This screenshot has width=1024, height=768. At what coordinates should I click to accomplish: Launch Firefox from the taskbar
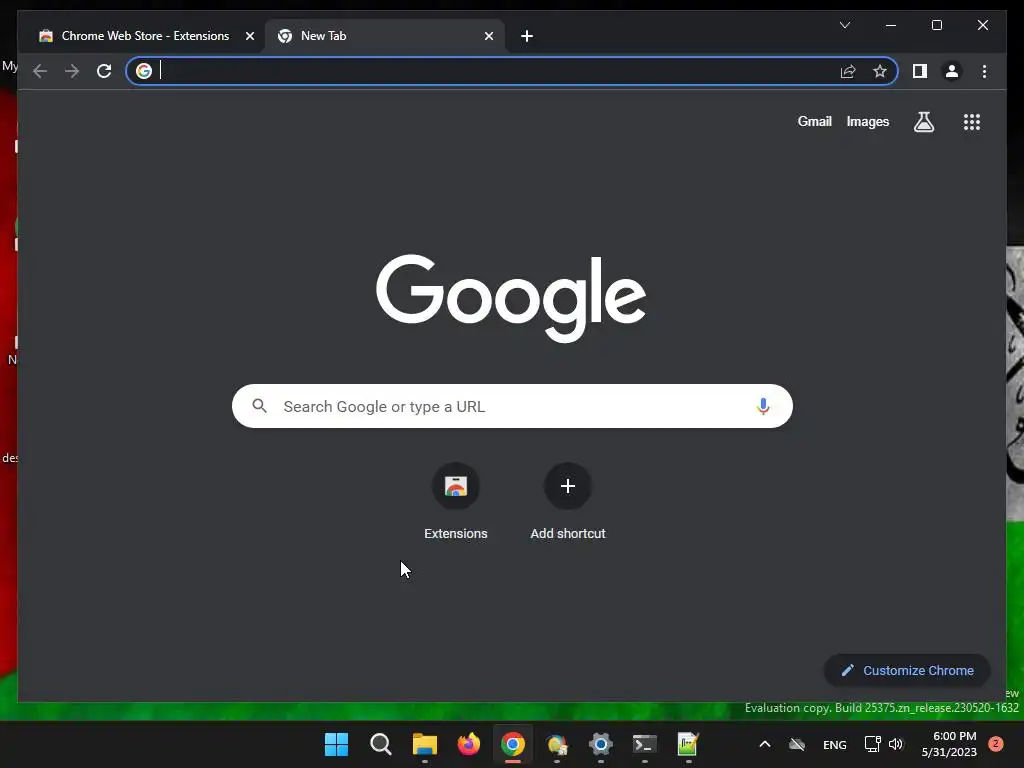[x=468, y=744]
